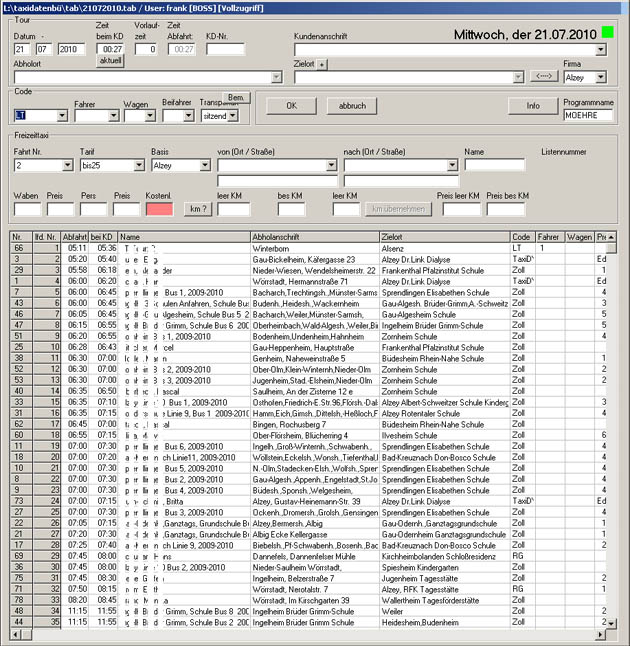Click the Programmname field containing MOEHRE
Viewport: 630px width, 646px height.
(x=588, y=116)
